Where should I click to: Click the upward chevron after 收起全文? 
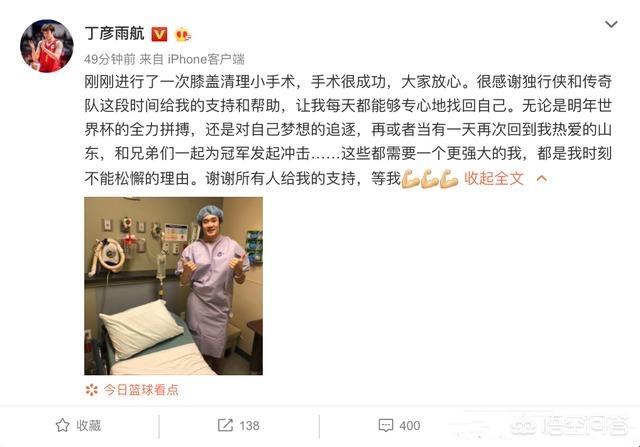click(542, 178)
